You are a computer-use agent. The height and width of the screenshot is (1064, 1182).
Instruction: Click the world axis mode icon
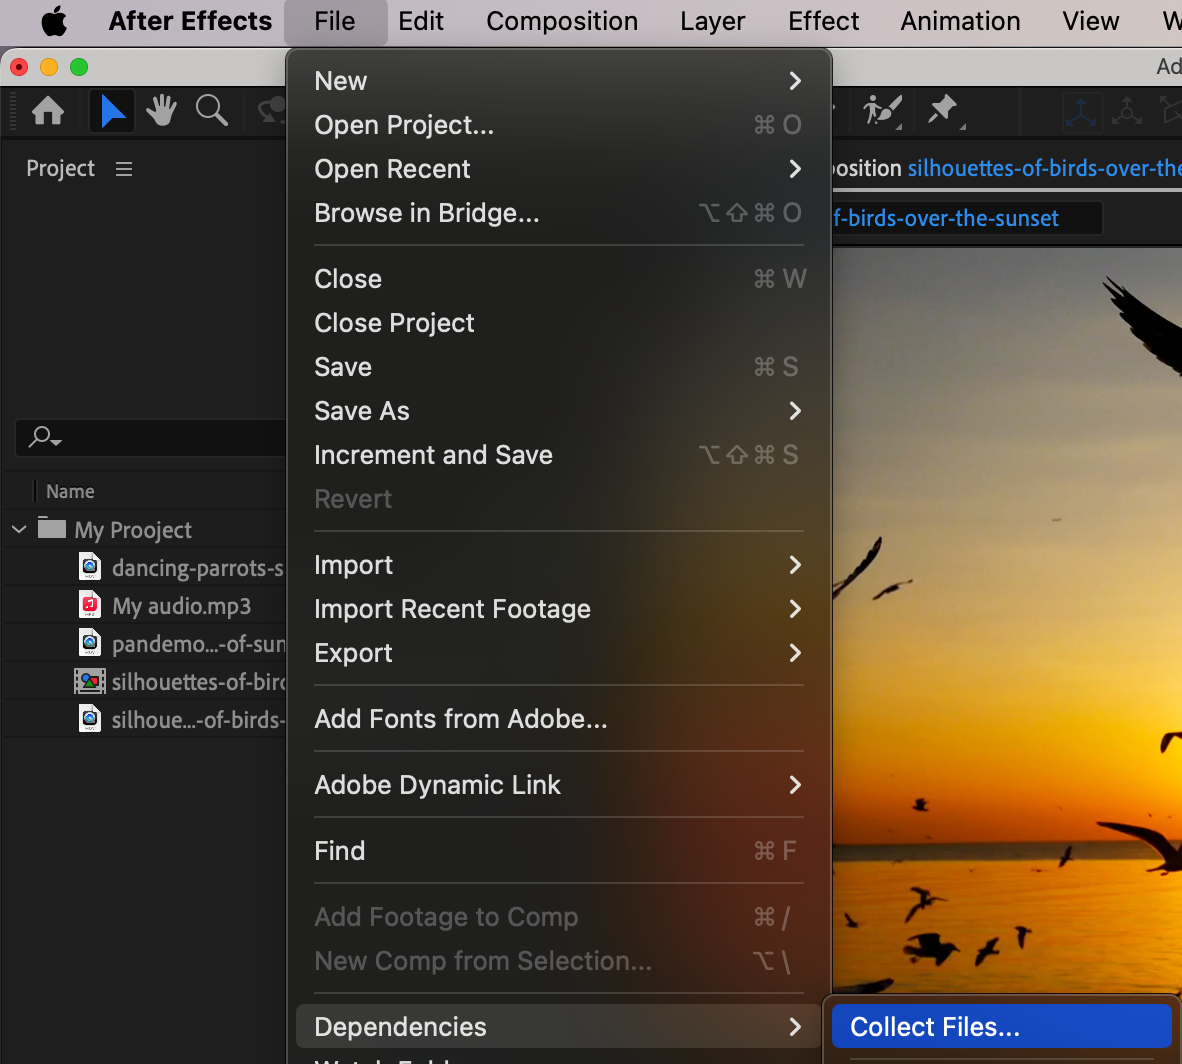point(1126,112)
